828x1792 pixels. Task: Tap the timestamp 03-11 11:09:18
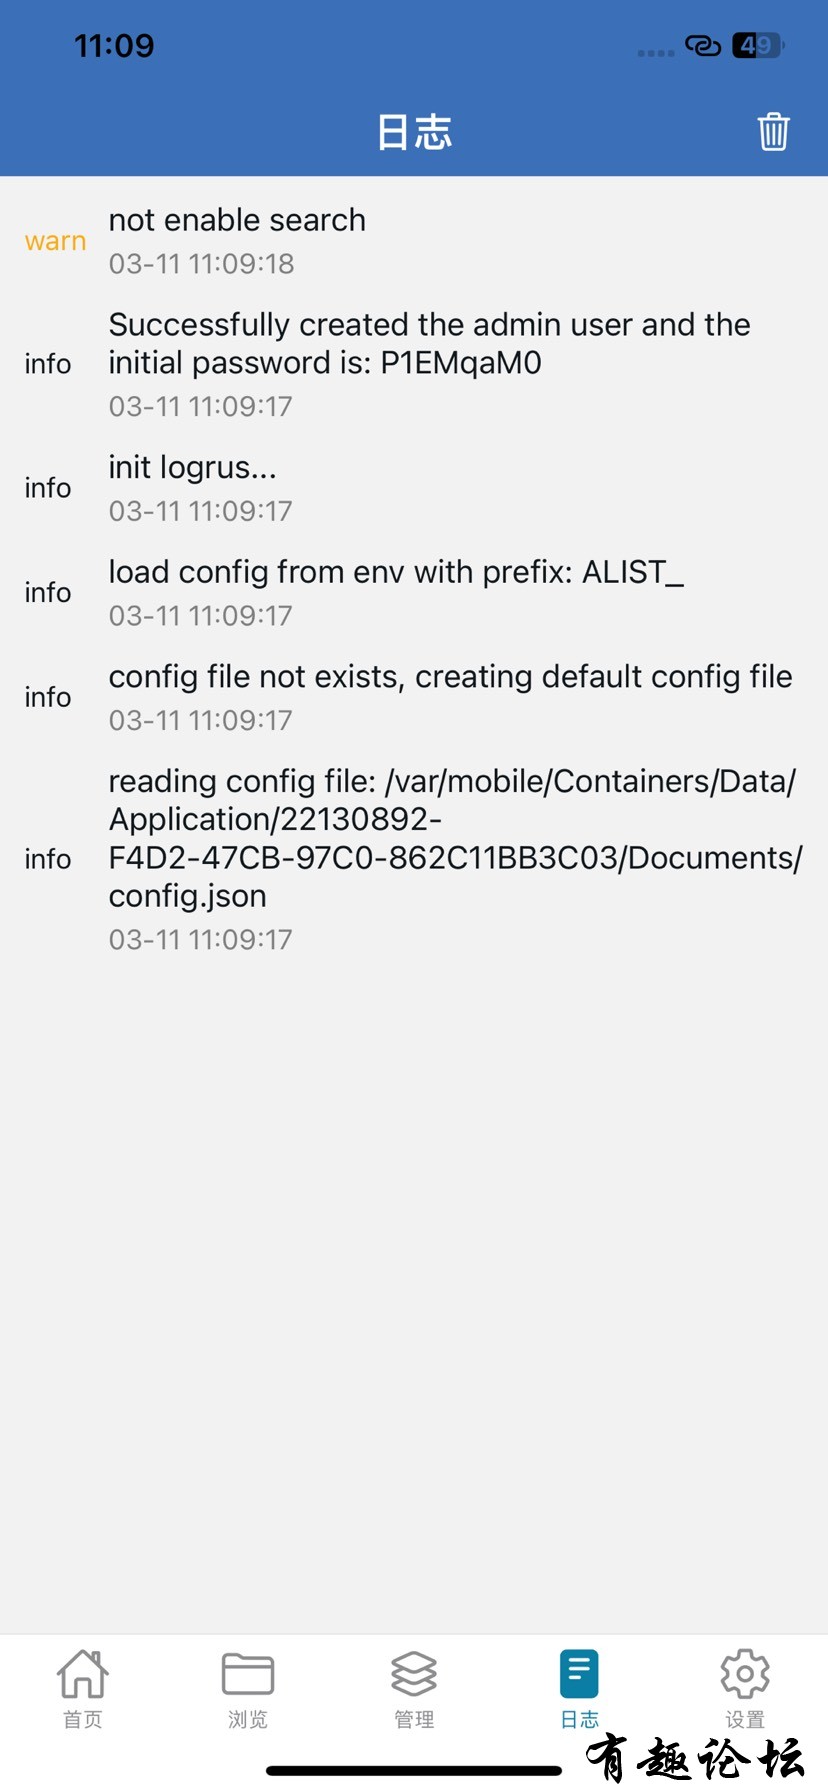201,264
